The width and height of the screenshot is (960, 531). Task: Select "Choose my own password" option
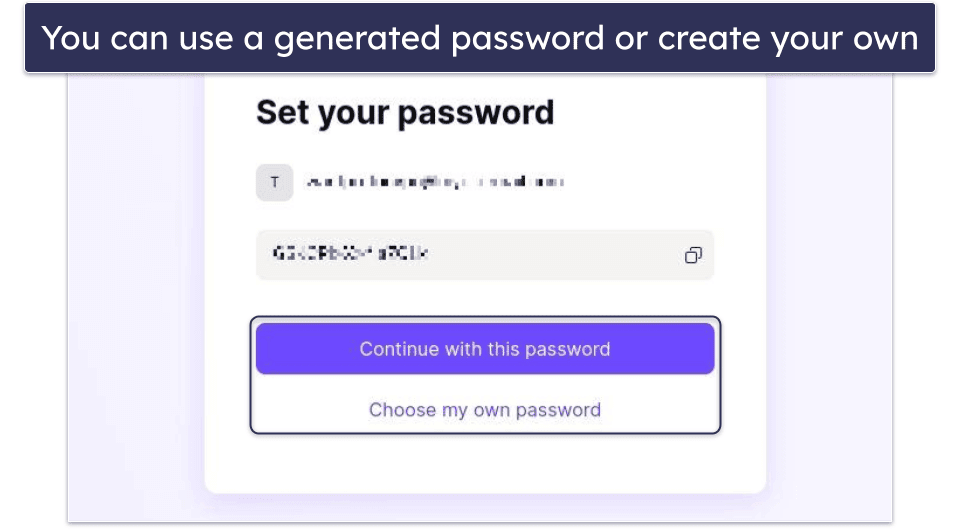tap(485, 410)
